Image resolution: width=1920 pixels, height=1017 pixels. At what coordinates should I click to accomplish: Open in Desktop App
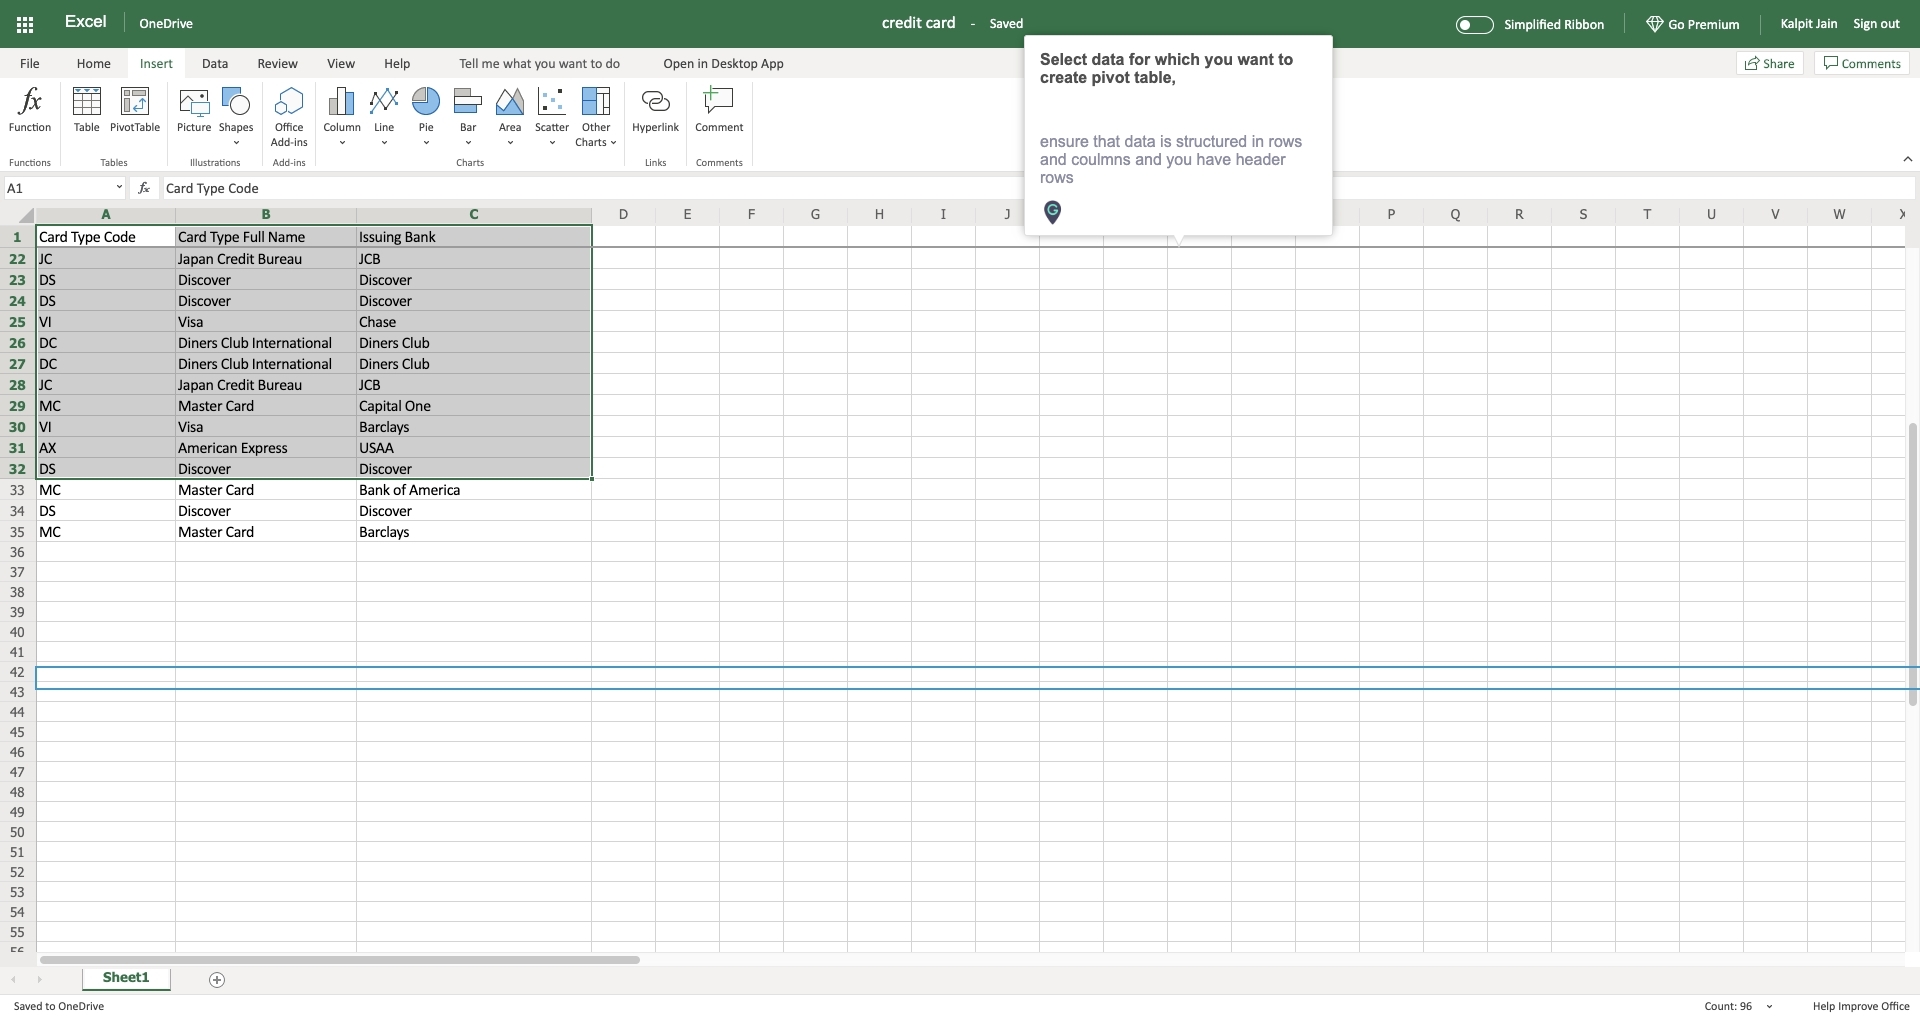[723, 63]
